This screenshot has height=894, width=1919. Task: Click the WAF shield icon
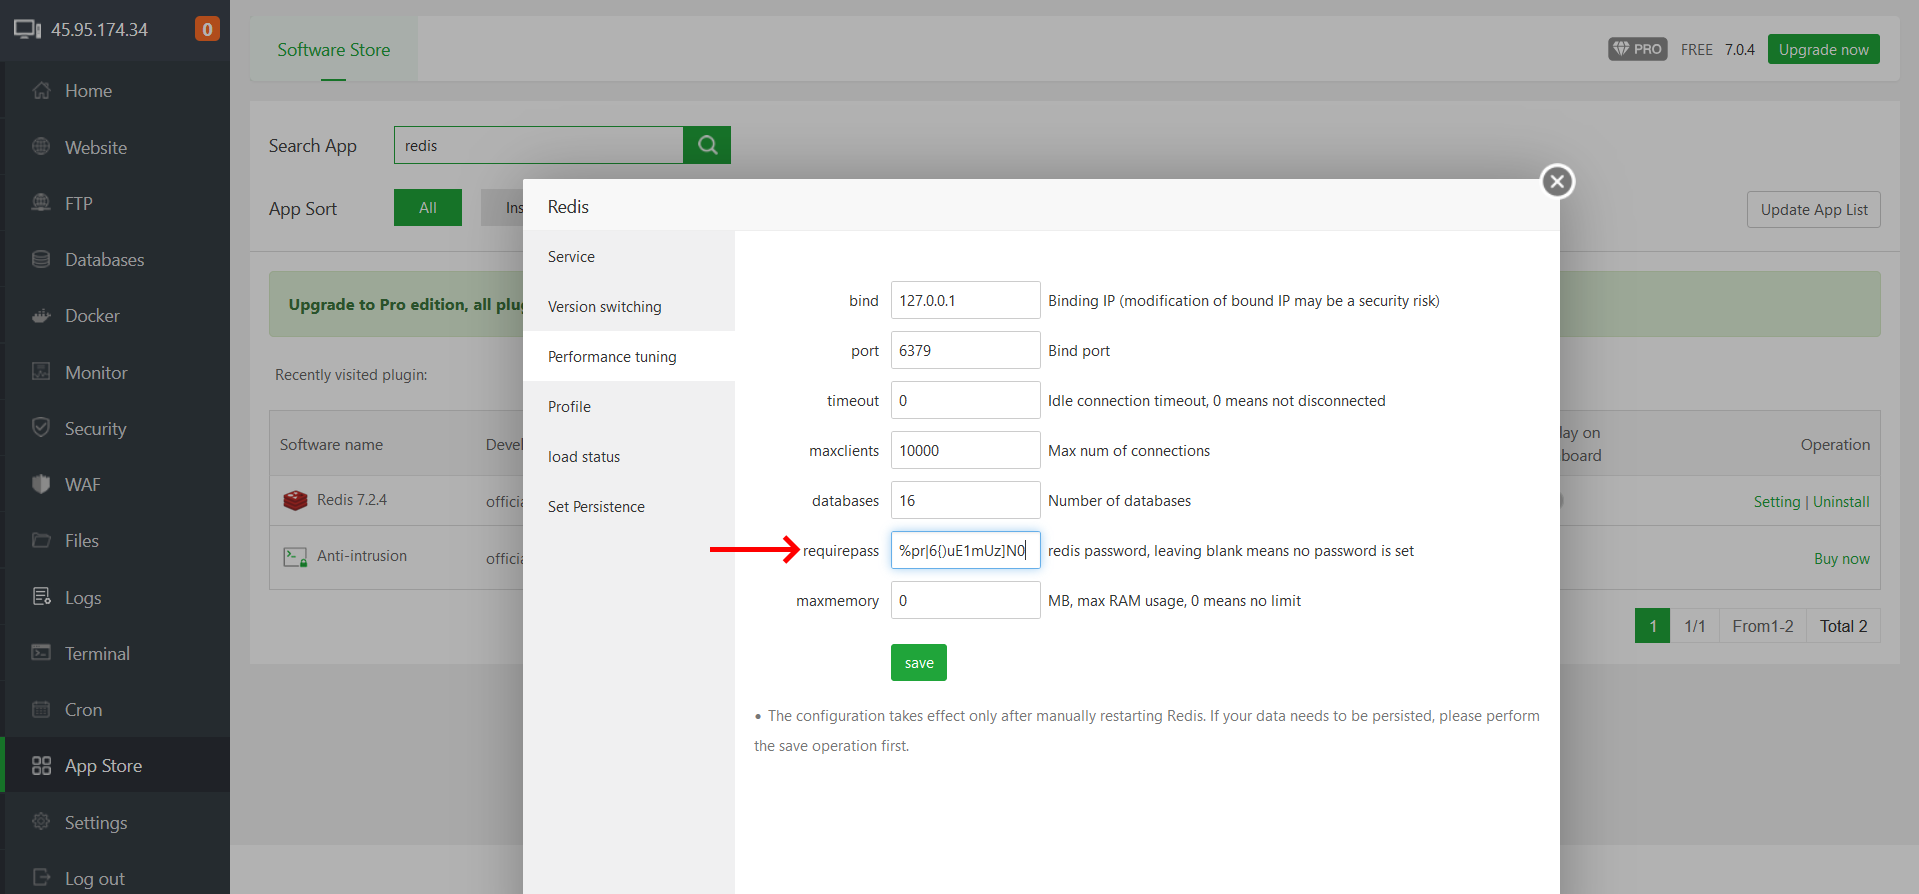(x=41, y=484)
